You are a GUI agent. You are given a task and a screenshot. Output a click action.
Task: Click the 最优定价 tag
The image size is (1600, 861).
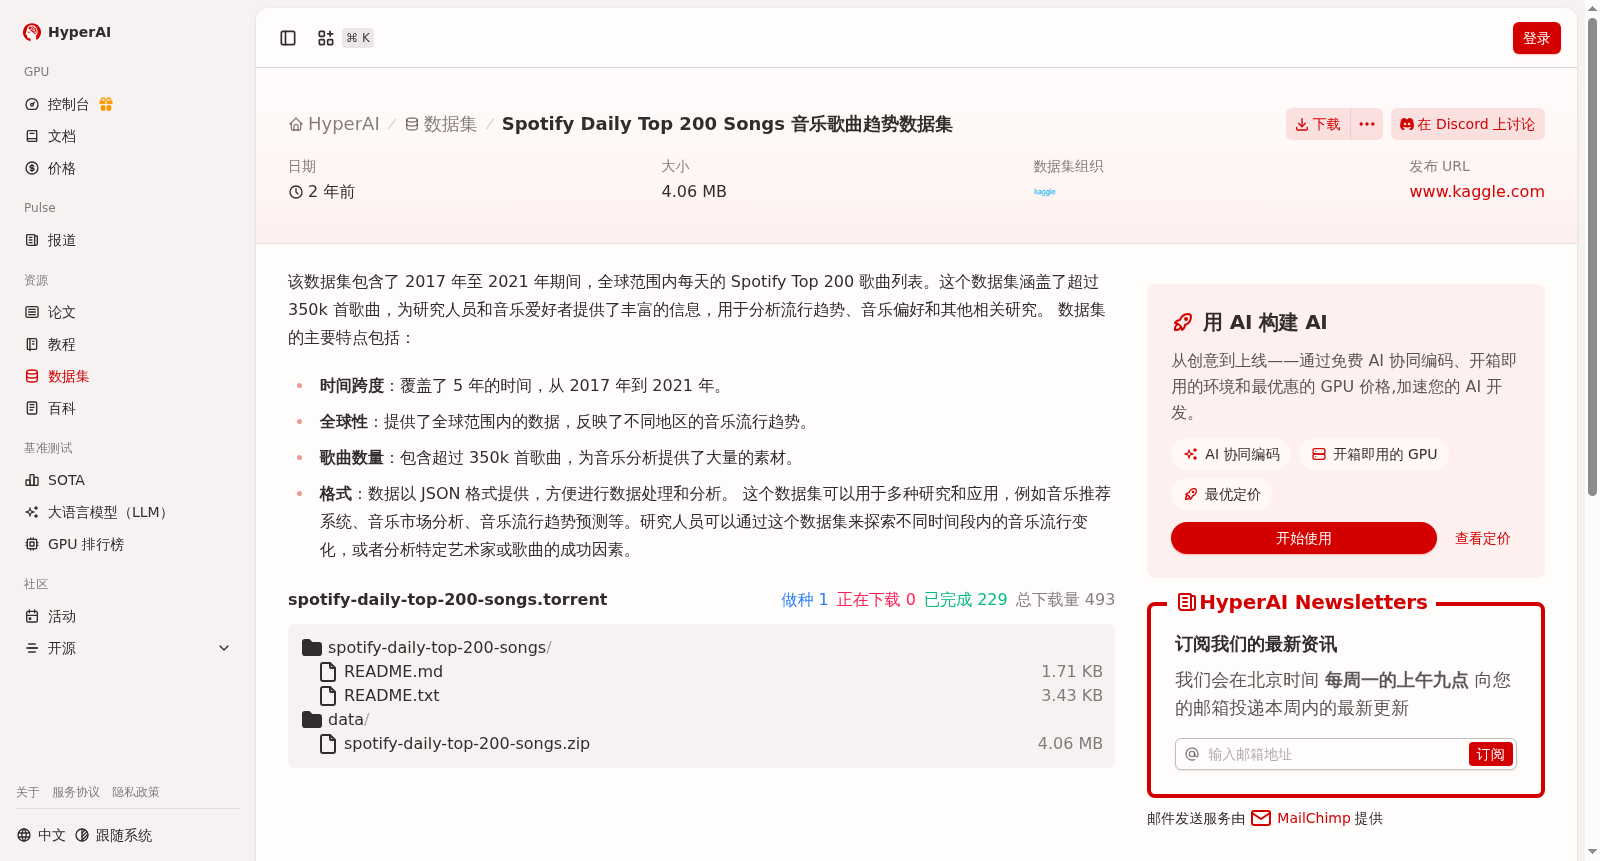[x=1222, y=494]
